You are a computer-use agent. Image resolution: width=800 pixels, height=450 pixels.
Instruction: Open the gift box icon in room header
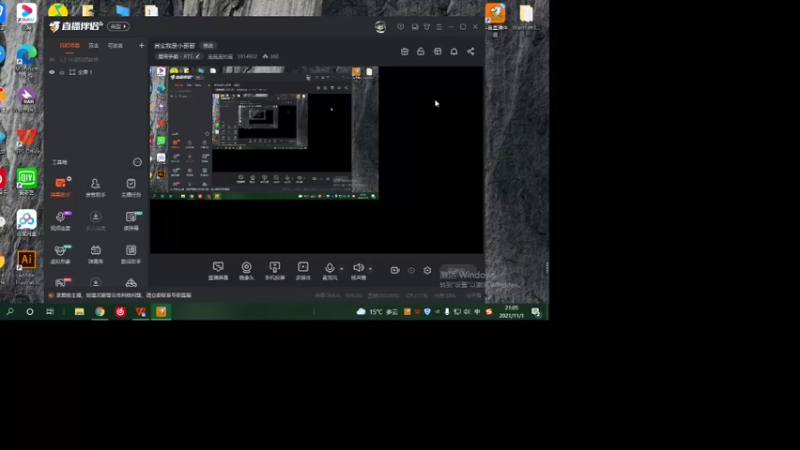tap(405, 52)
